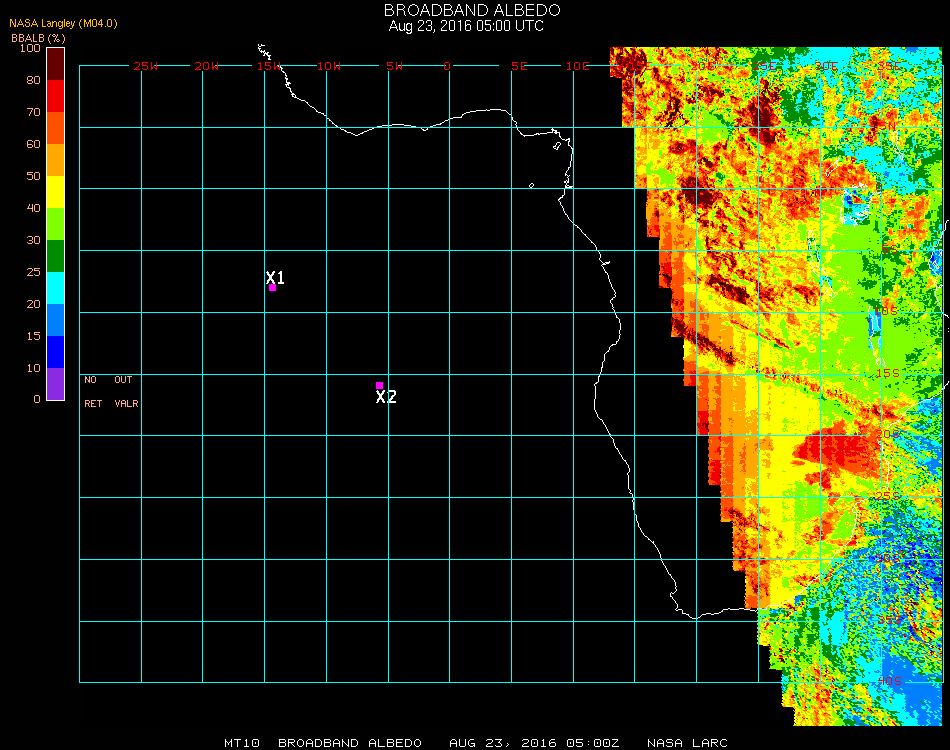Image resolution: width=950 pixels, height=750 pixels.
Task: Click the 'OUT' legend label
Action: (x=123, y=380)
